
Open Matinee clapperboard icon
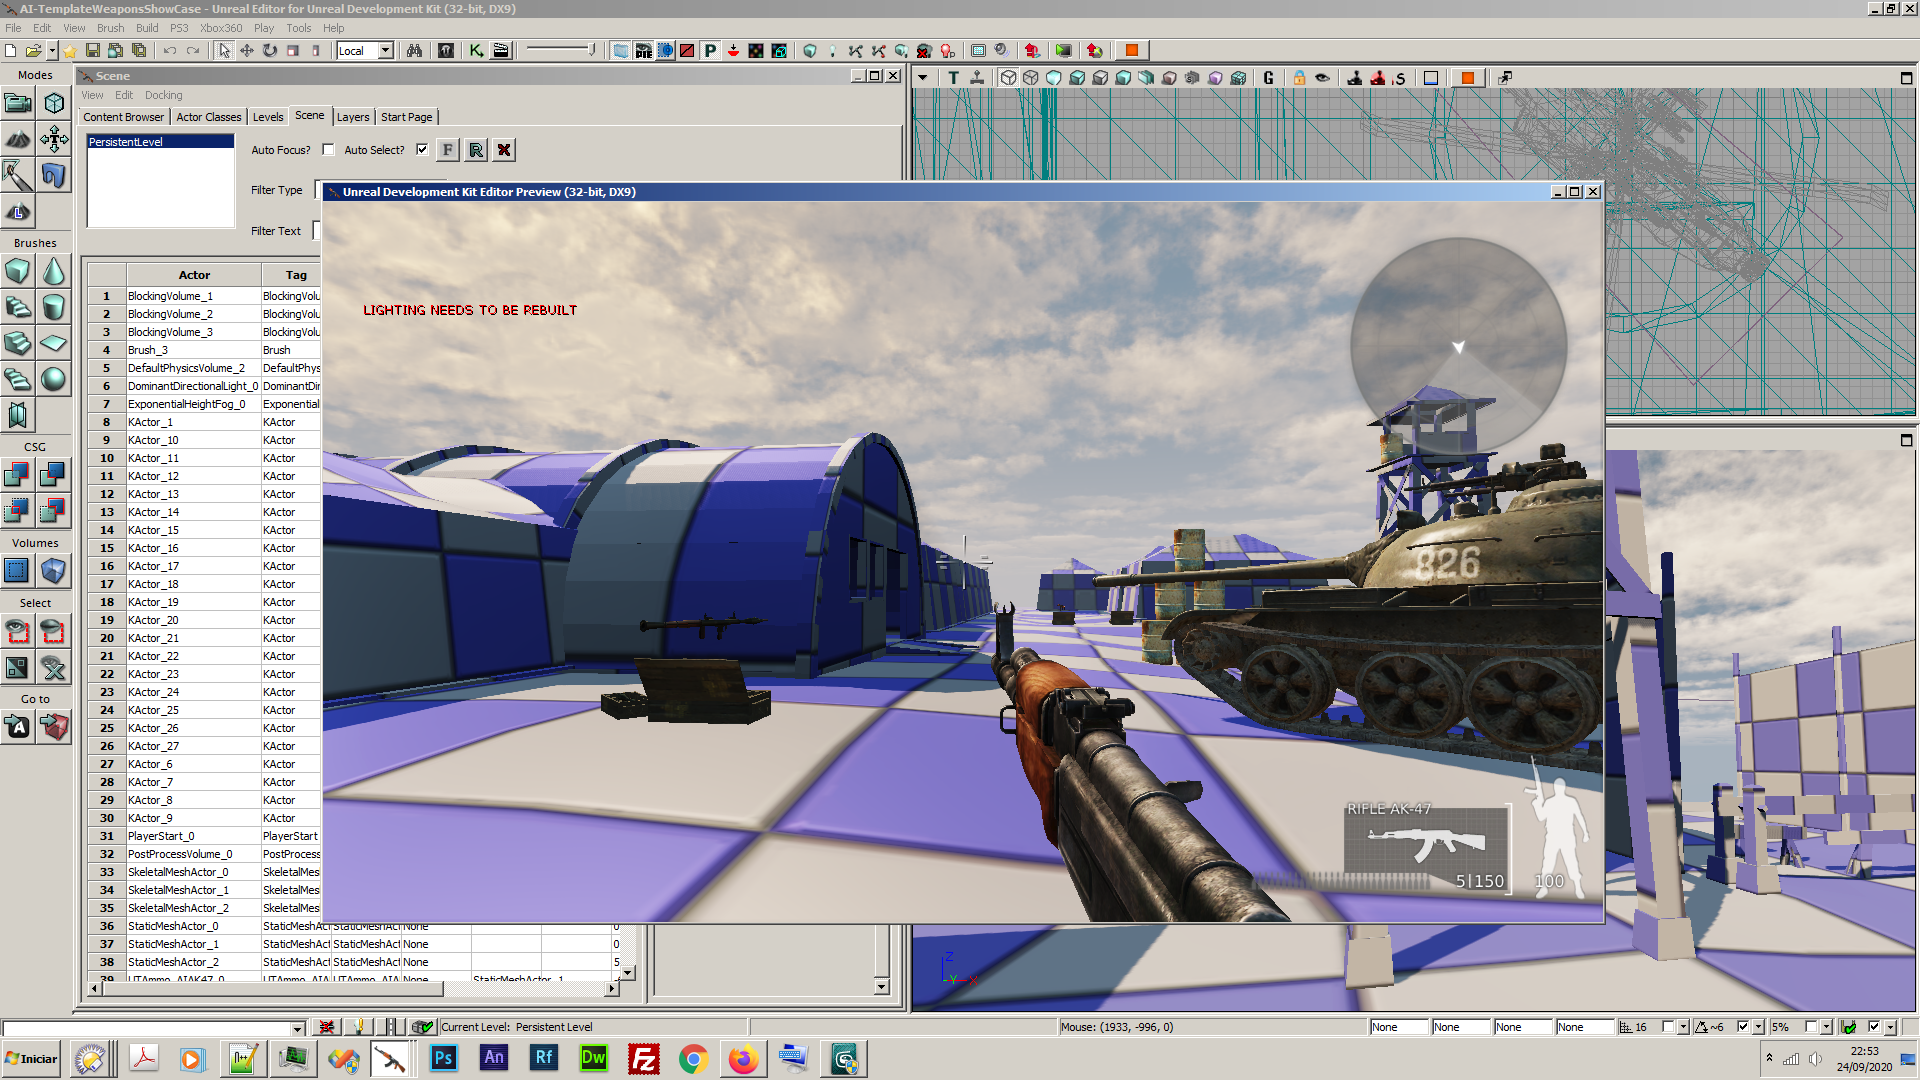click(x=501, y=50)
